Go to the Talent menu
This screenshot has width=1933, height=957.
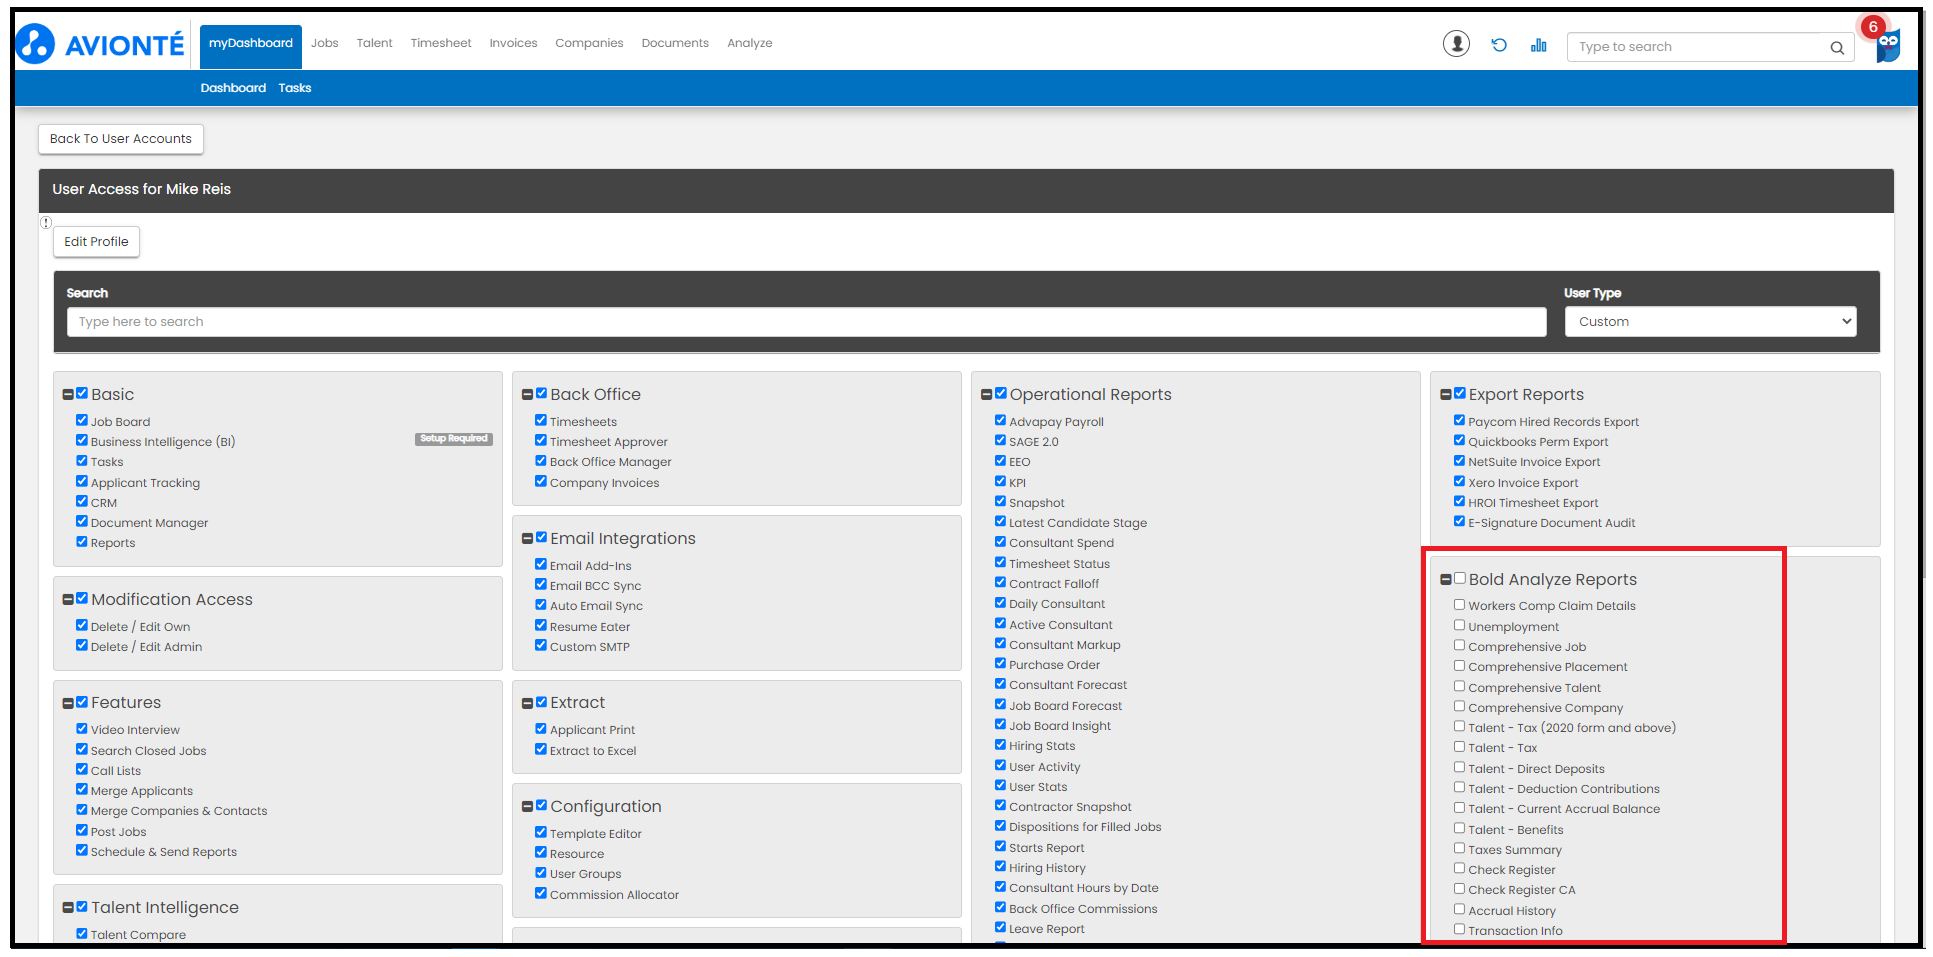[x=374, y=43]
